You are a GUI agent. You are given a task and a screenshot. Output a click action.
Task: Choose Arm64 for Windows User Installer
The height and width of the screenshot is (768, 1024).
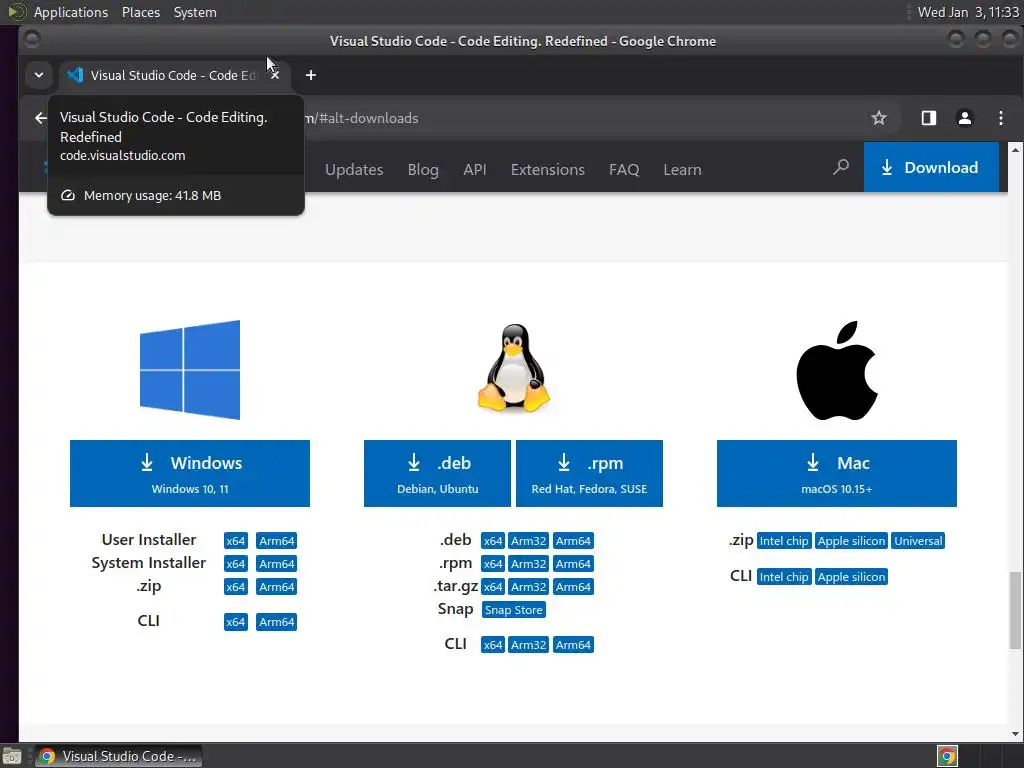tap(277, 541)
